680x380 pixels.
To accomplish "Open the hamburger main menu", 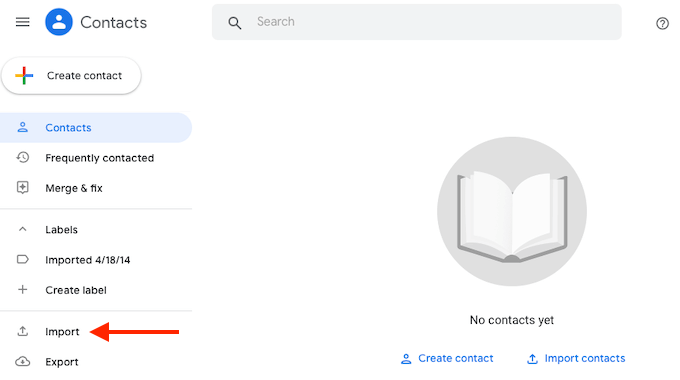I will tap(23, 22).
